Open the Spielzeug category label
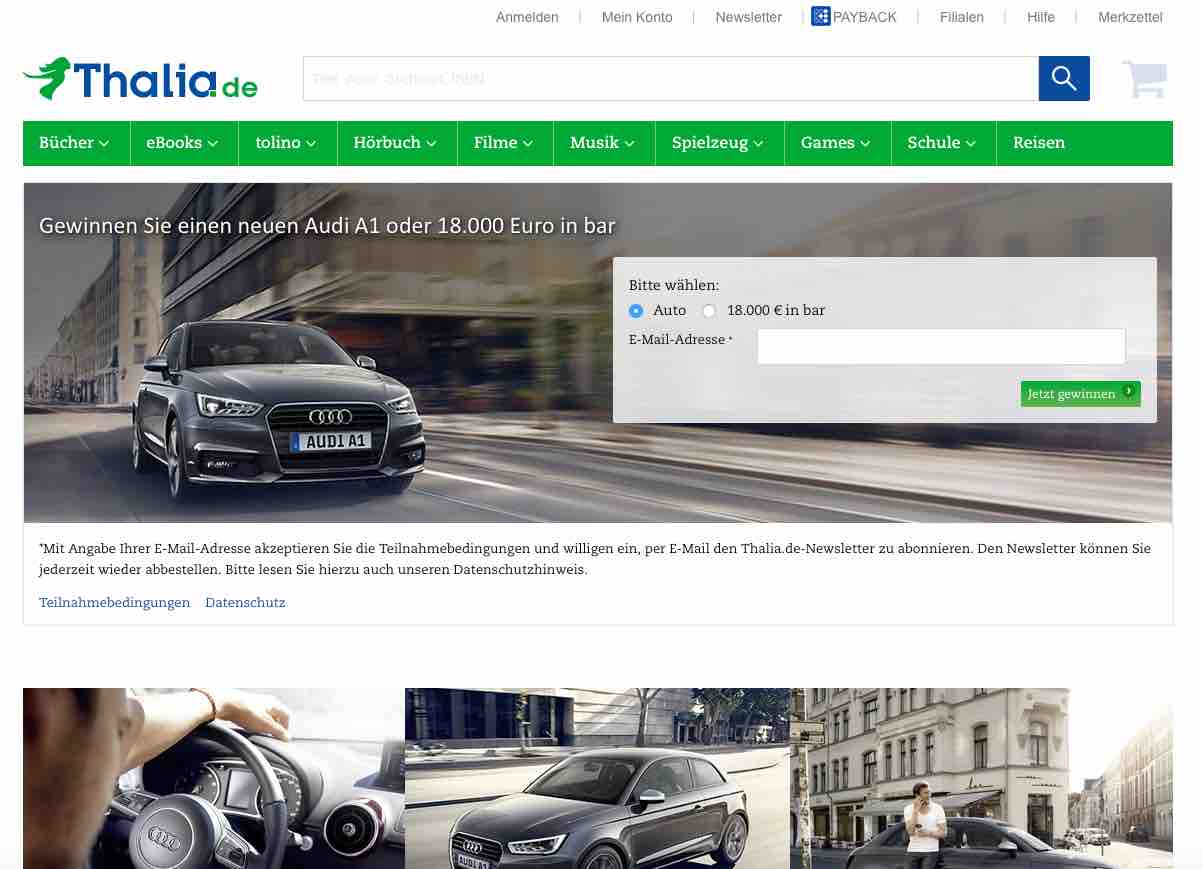The width and height of the screenshot is (1203, 869). (x=710, y=143)
